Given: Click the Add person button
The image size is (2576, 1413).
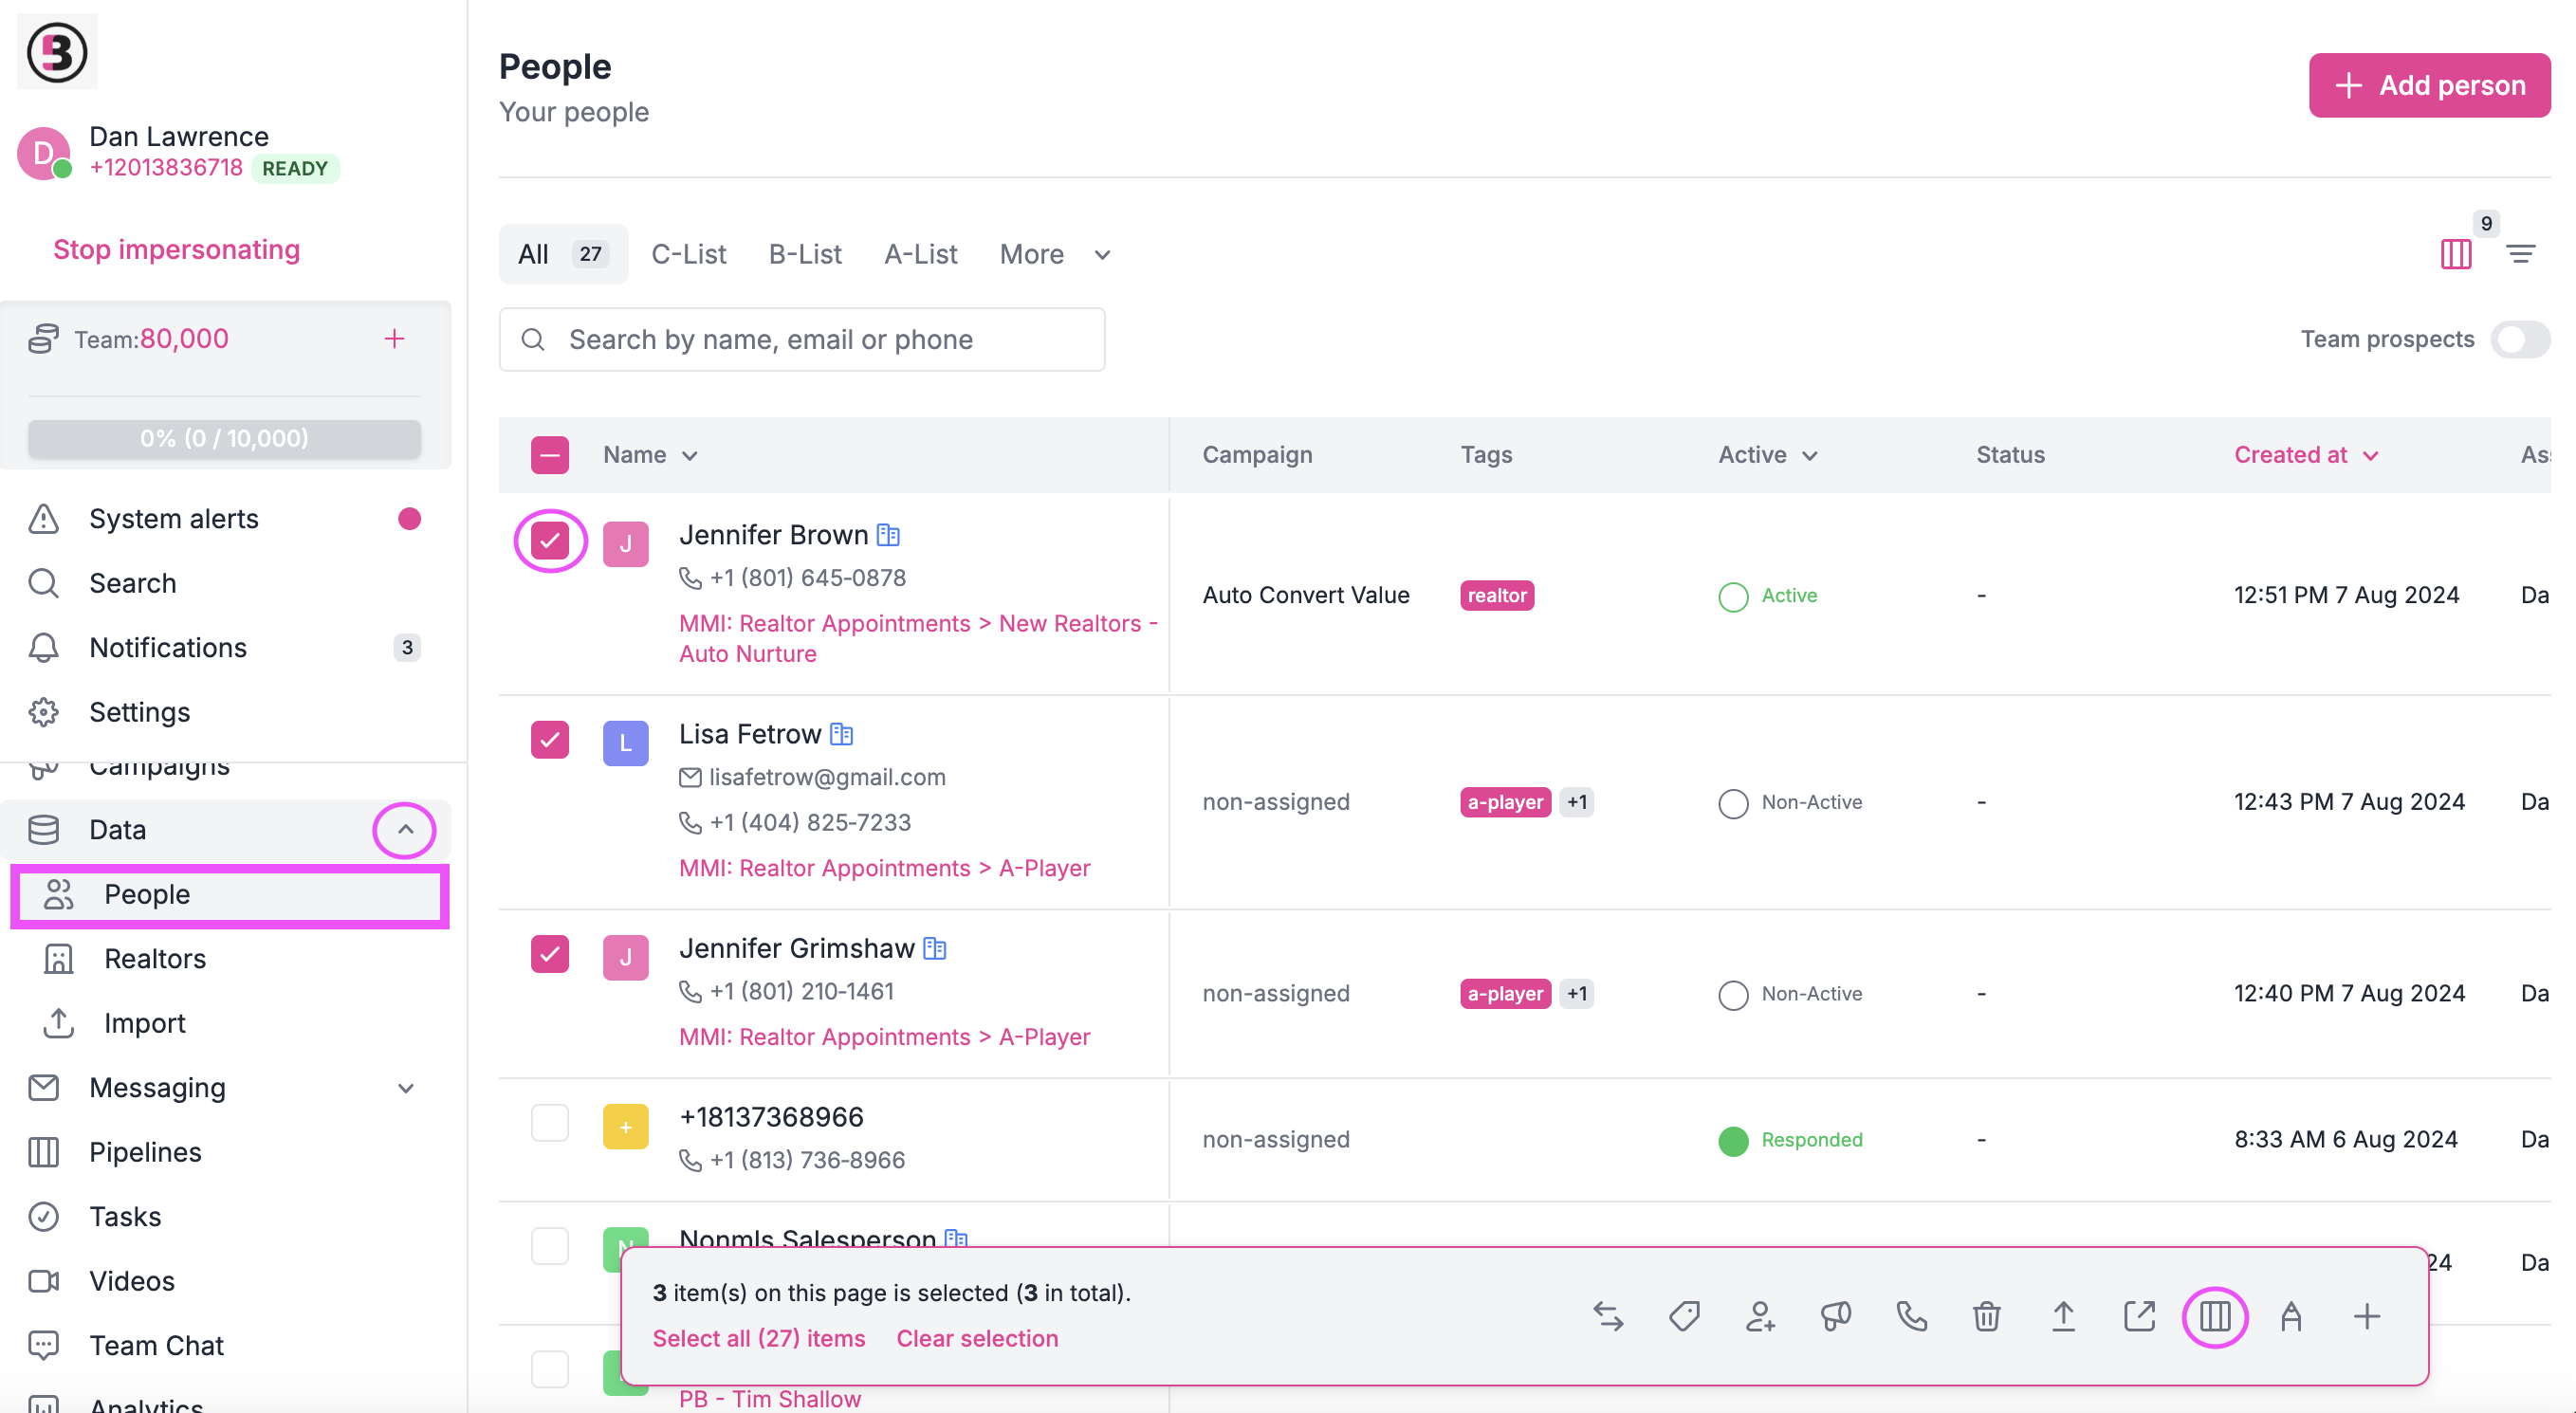Looking at the screenshot, I should point(2429,85).
